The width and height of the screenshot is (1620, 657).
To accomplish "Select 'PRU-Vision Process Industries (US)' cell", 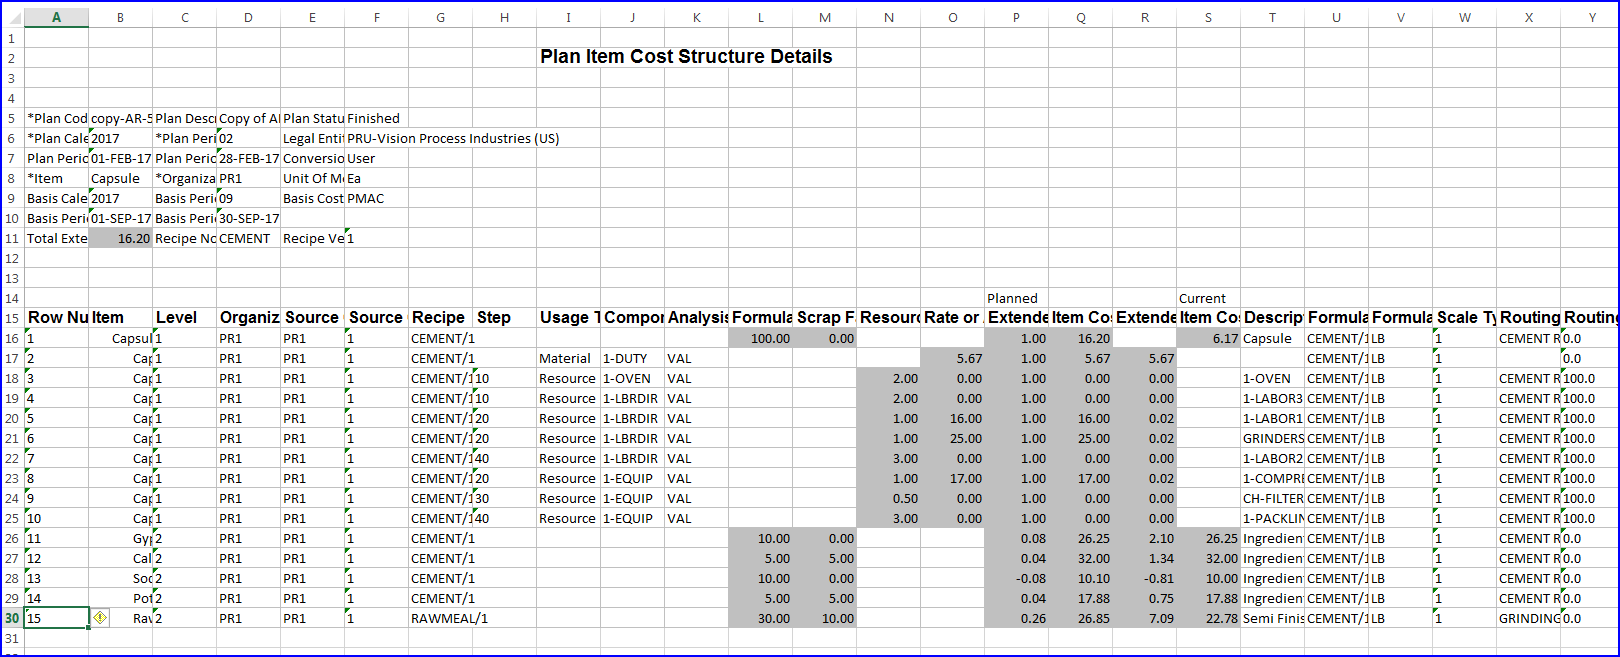I will (453, 138).
